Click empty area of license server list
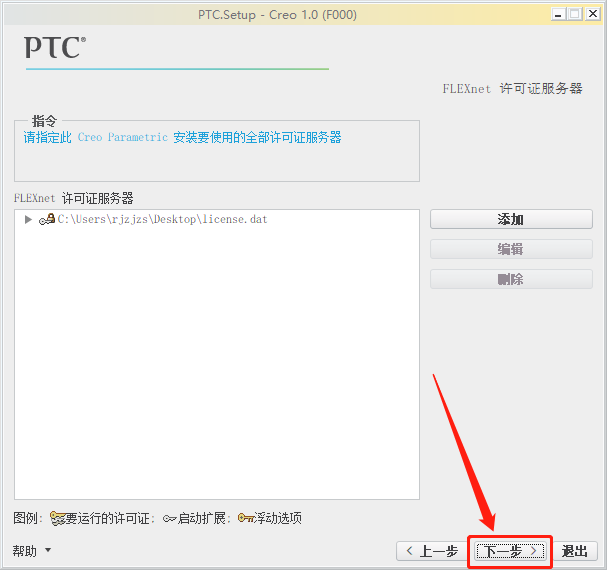The width and height of the screenshot is (607, 570). (x=217, y=360)
